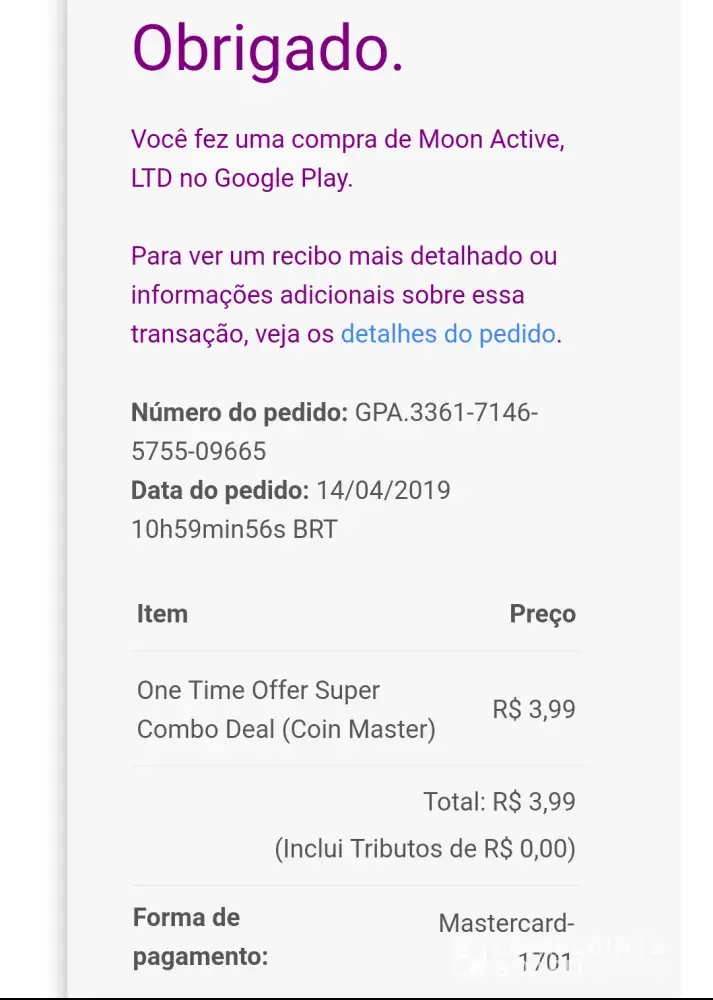The width and height of the screenshot is (713, 1000).
Task: Click the "Inclui Tributos de R$ 0,00" line
Action: coord(425,849)
